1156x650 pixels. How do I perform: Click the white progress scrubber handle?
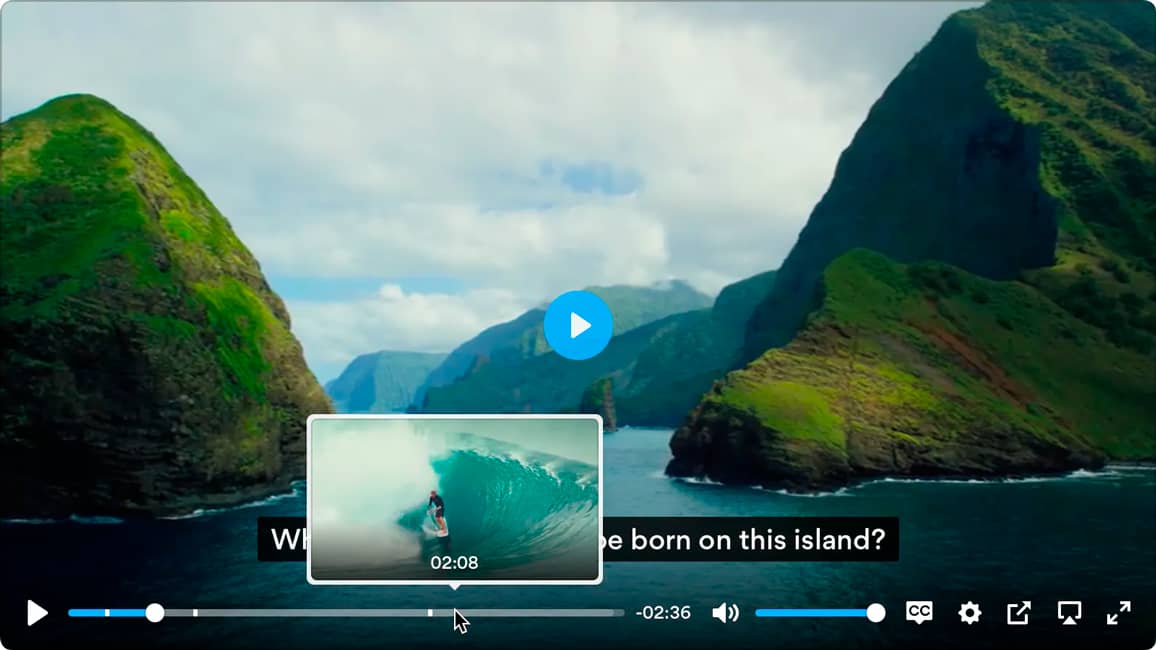tap(155, 613)
